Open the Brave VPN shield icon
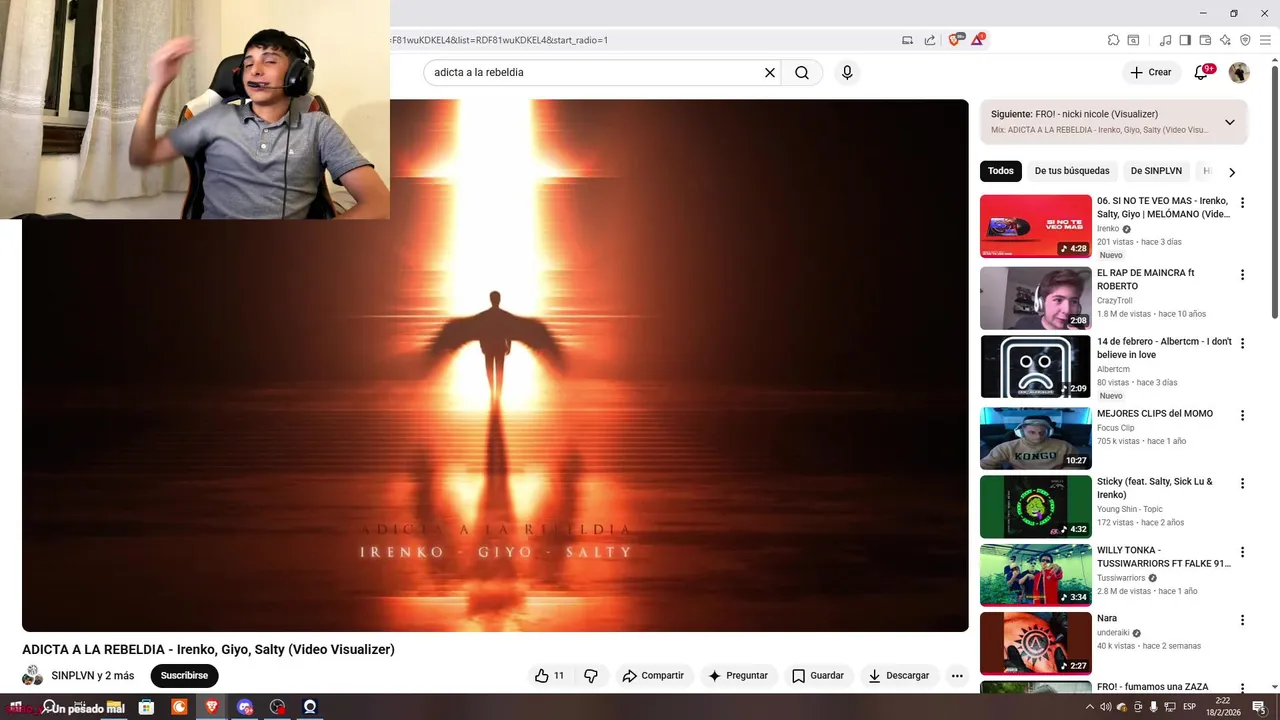This screenshot has width=1280, height=720. point(1245,40)
